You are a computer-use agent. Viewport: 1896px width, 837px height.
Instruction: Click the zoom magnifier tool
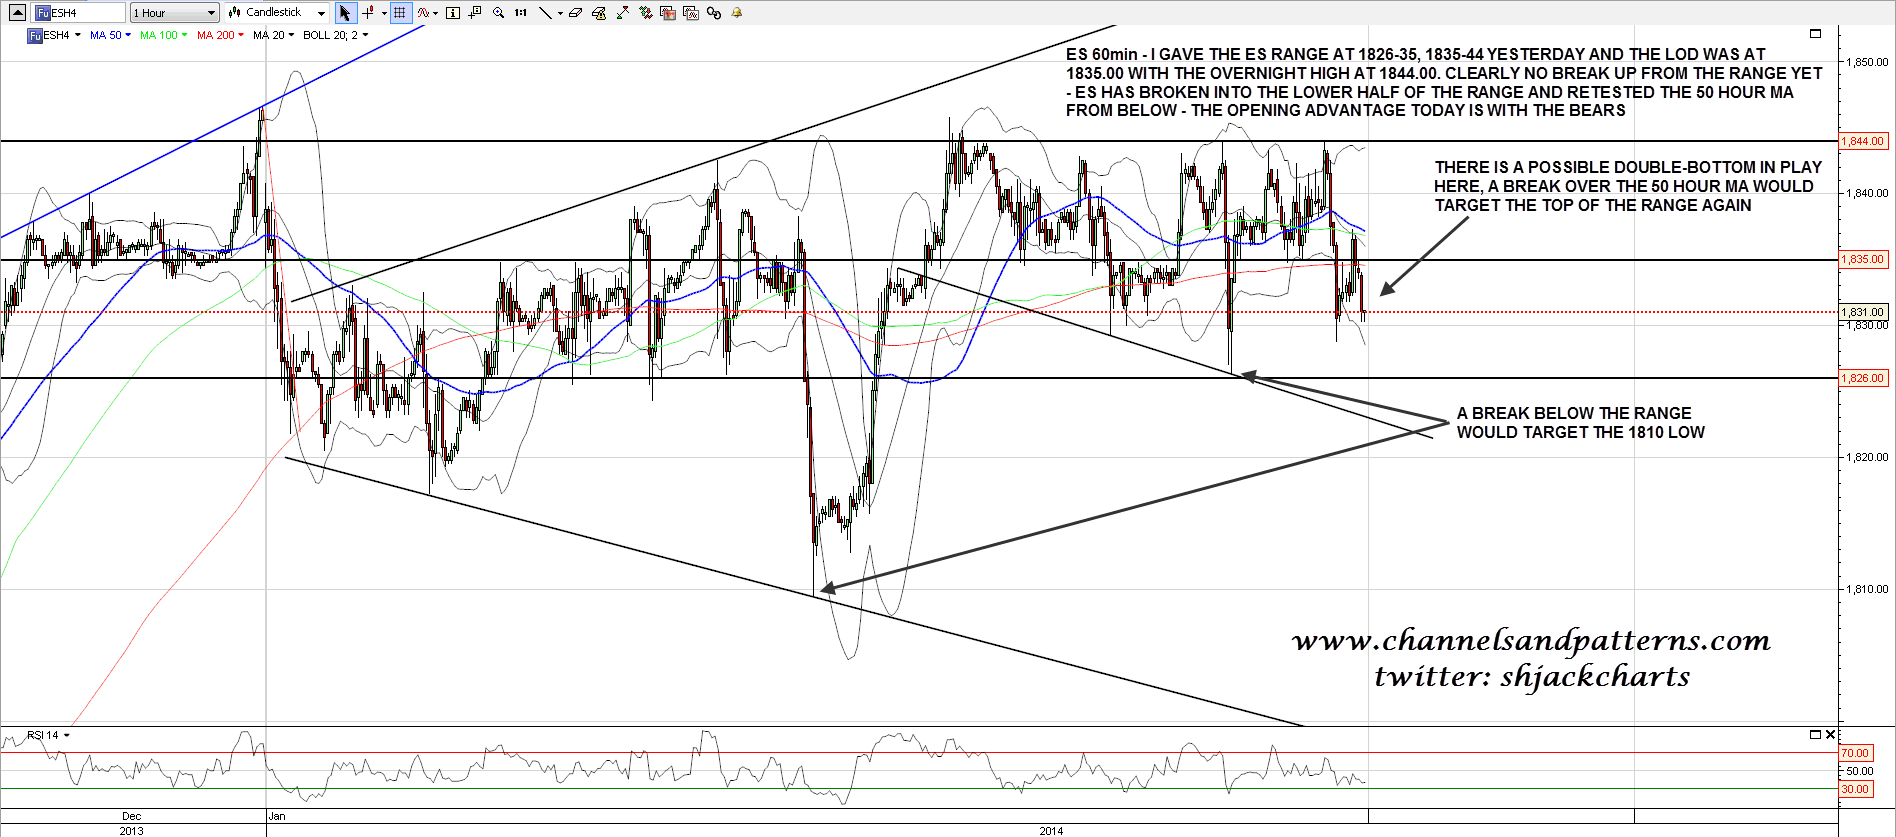click(498, 13)
